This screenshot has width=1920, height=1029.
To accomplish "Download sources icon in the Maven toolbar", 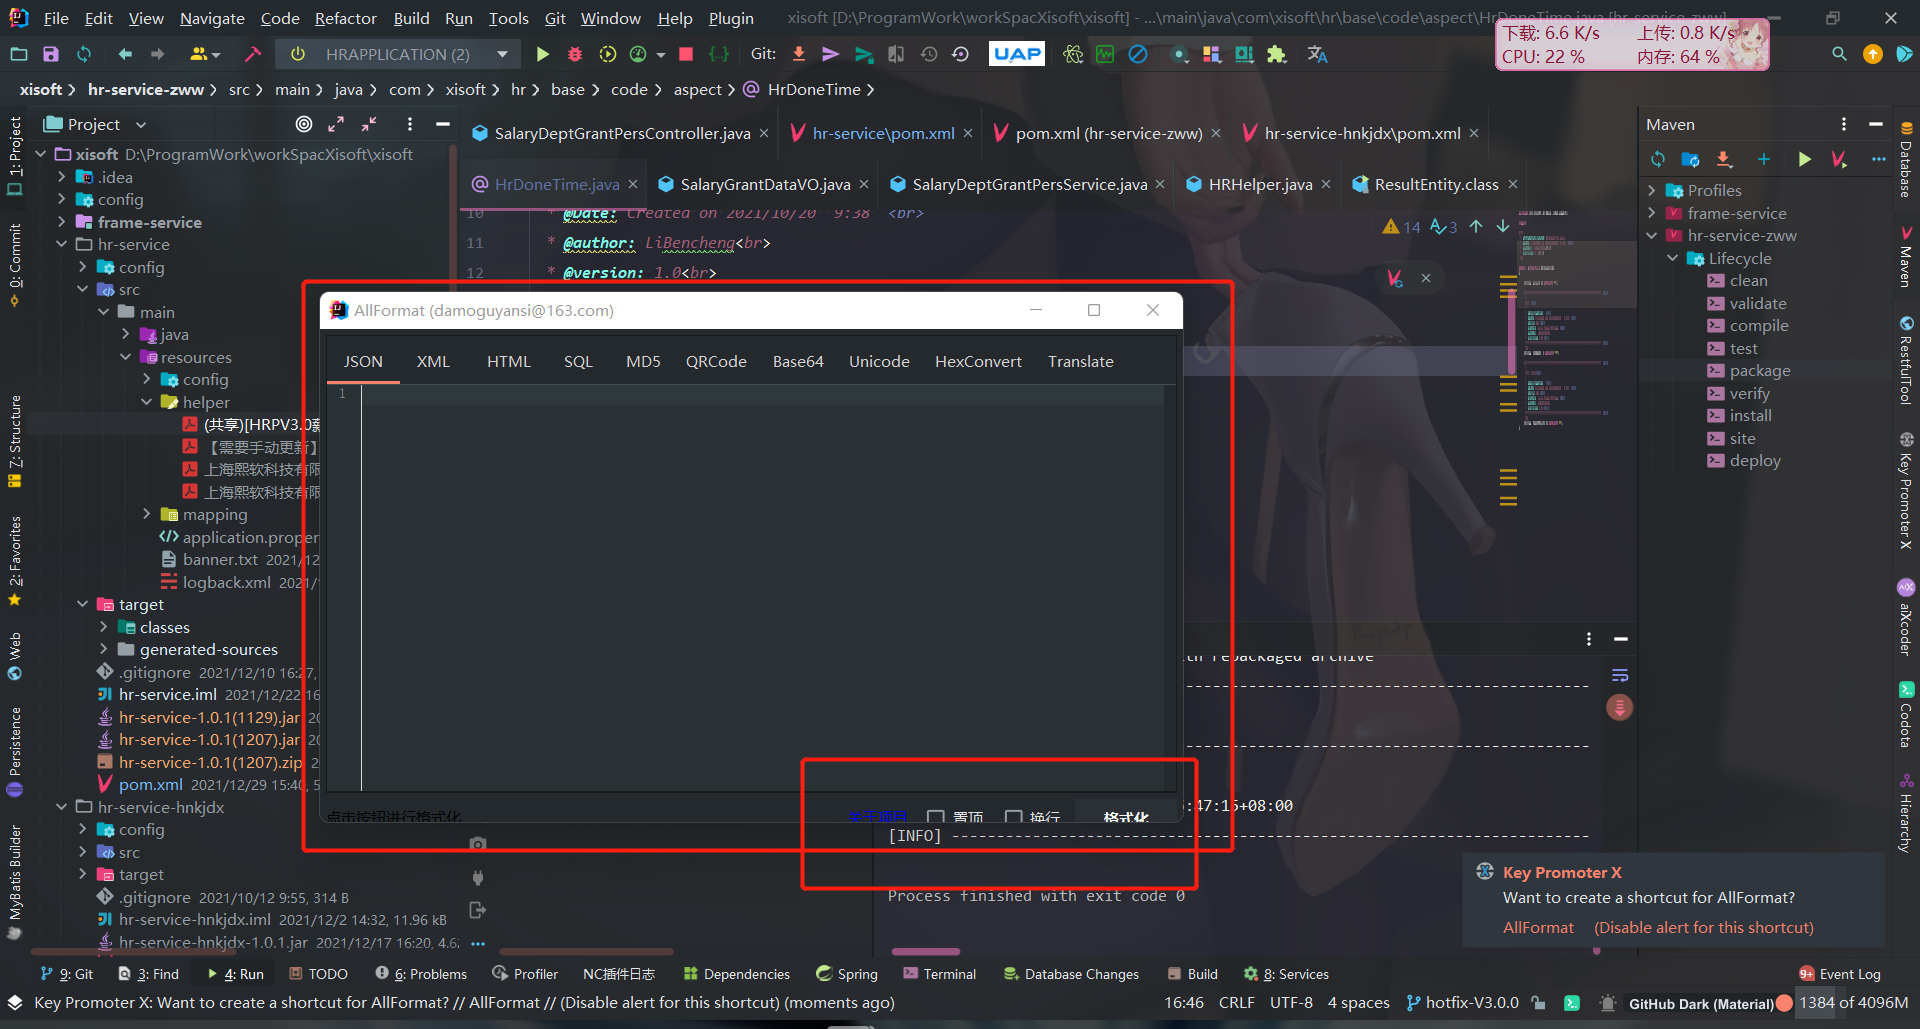I will pos(1724,159).
